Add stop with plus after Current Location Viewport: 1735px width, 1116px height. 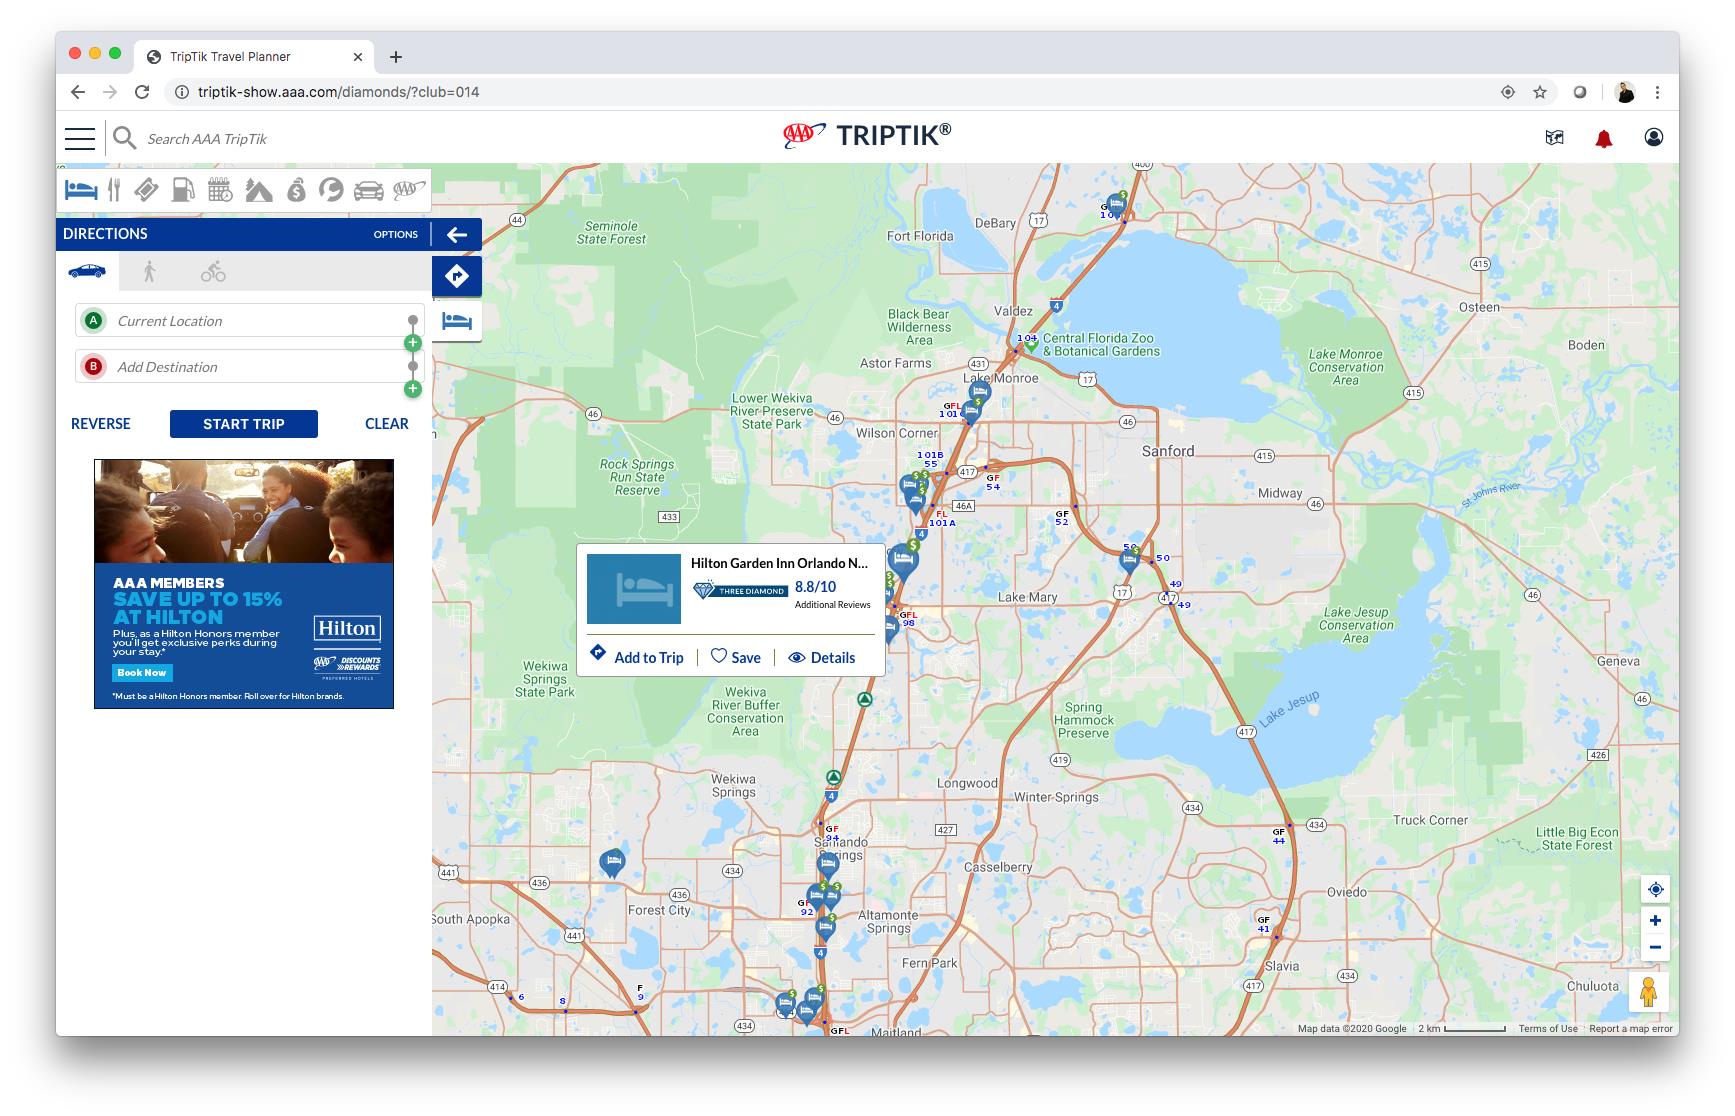click(x=412, y=343)
